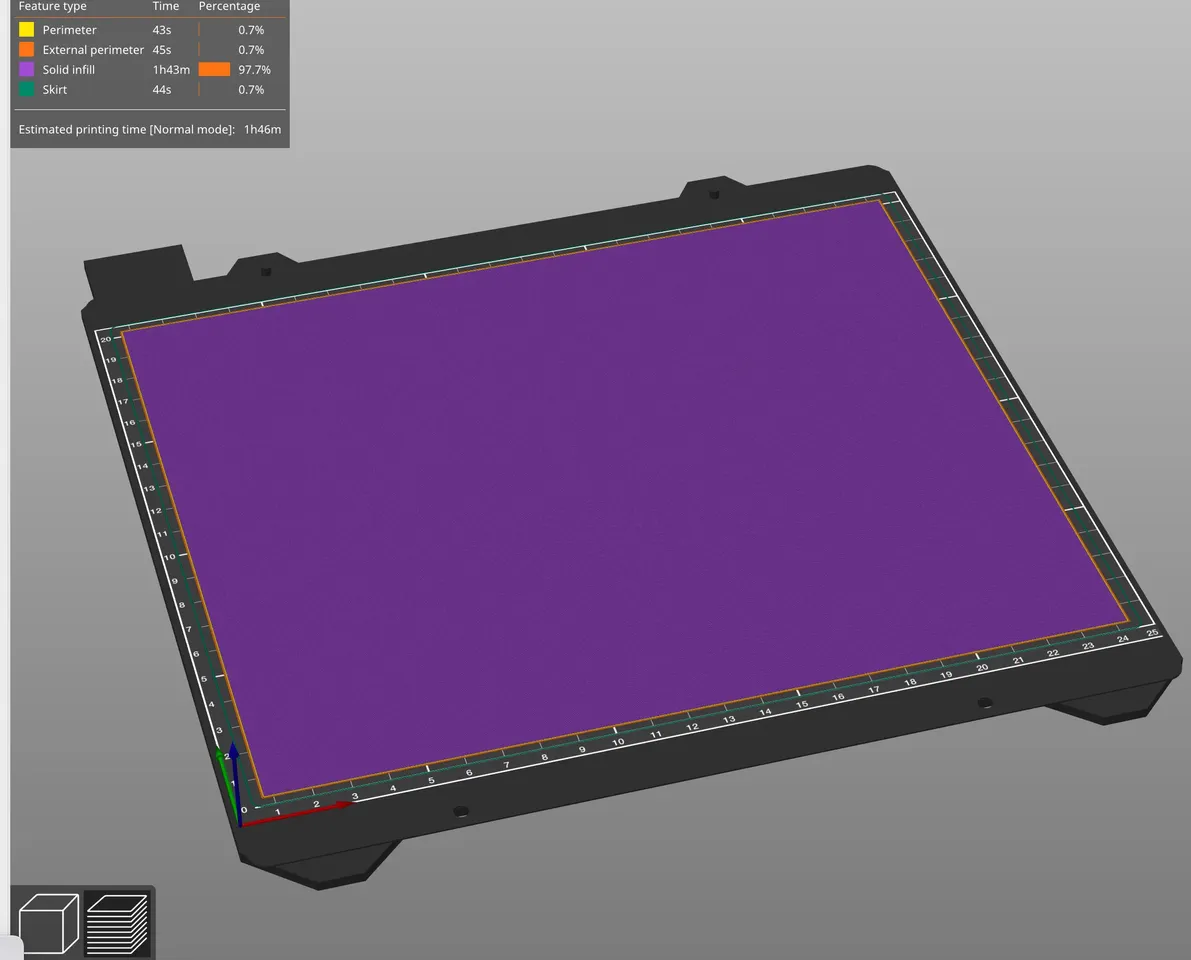
Task: Toggle the Skirt feature type in the legend
Action: click(x=27, y=89)
